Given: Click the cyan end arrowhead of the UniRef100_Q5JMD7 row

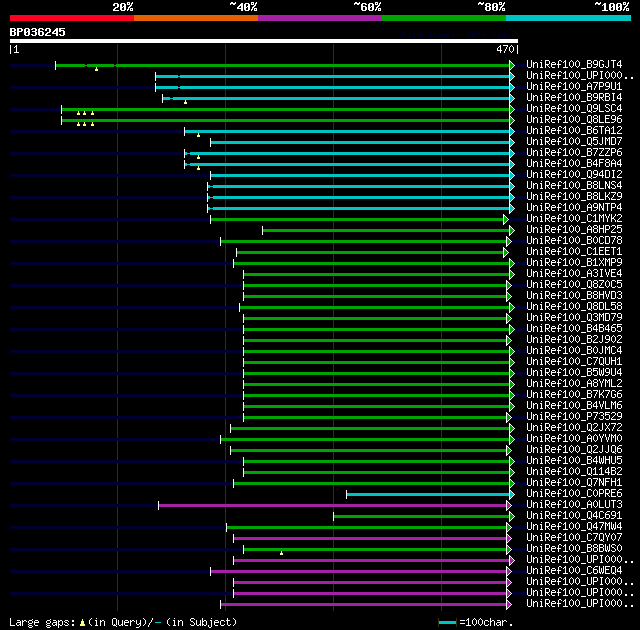Looking at the screenshot, I should [512, 142].
